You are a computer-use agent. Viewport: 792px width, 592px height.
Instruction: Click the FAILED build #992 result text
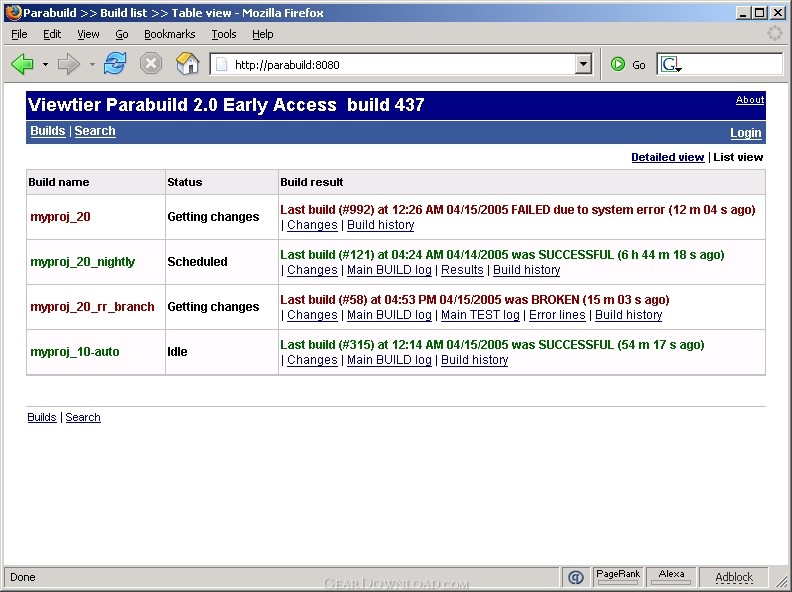point(518,210)
